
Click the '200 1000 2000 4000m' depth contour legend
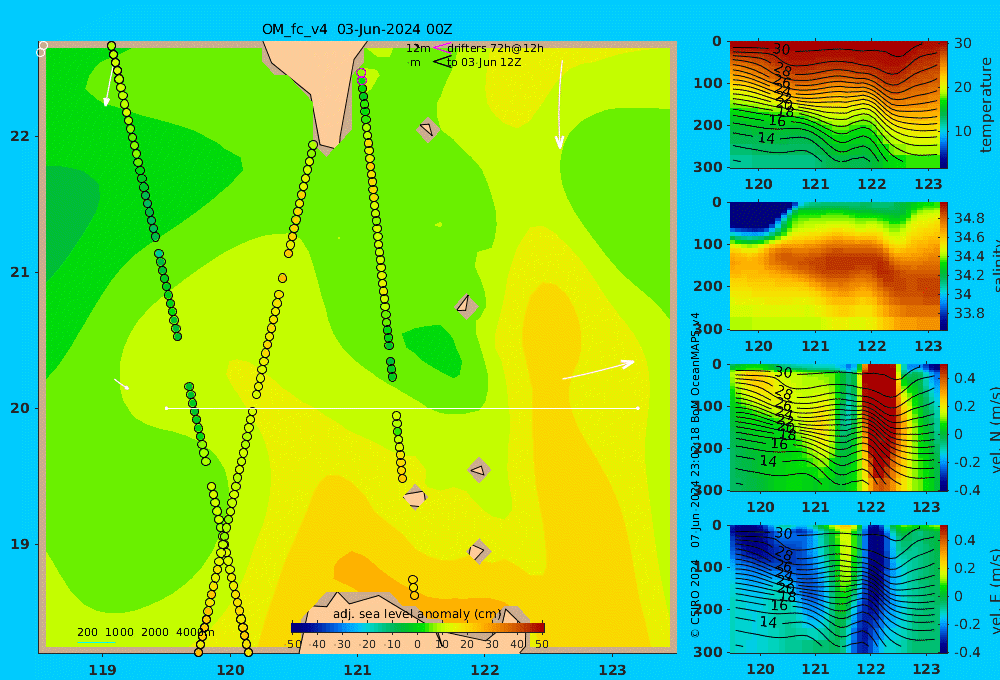click(145, 632)
